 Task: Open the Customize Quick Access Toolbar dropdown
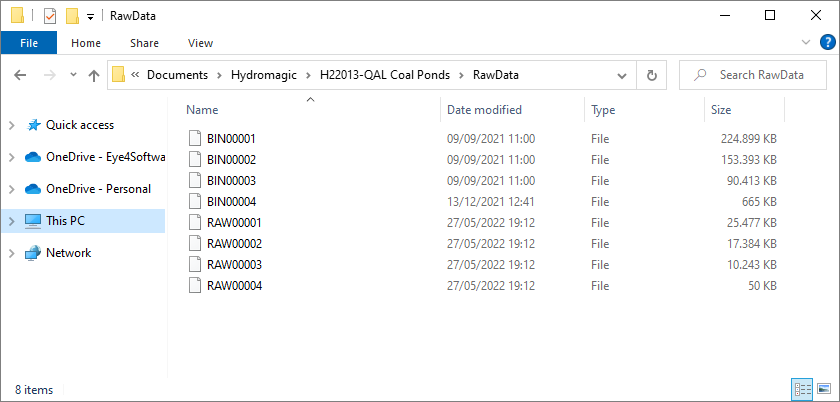[90, 16]
